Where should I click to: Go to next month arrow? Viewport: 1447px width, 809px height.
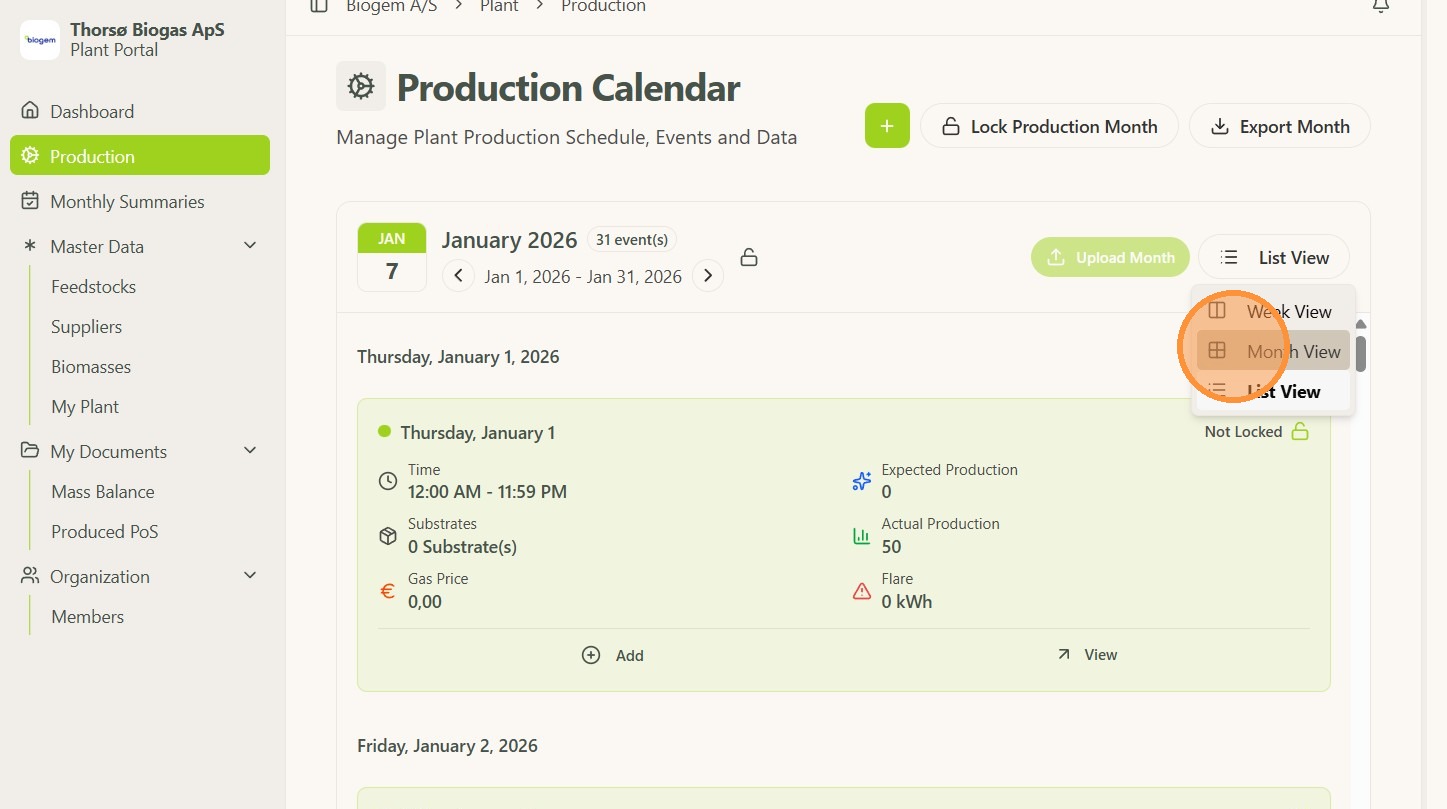click(708, 275)
